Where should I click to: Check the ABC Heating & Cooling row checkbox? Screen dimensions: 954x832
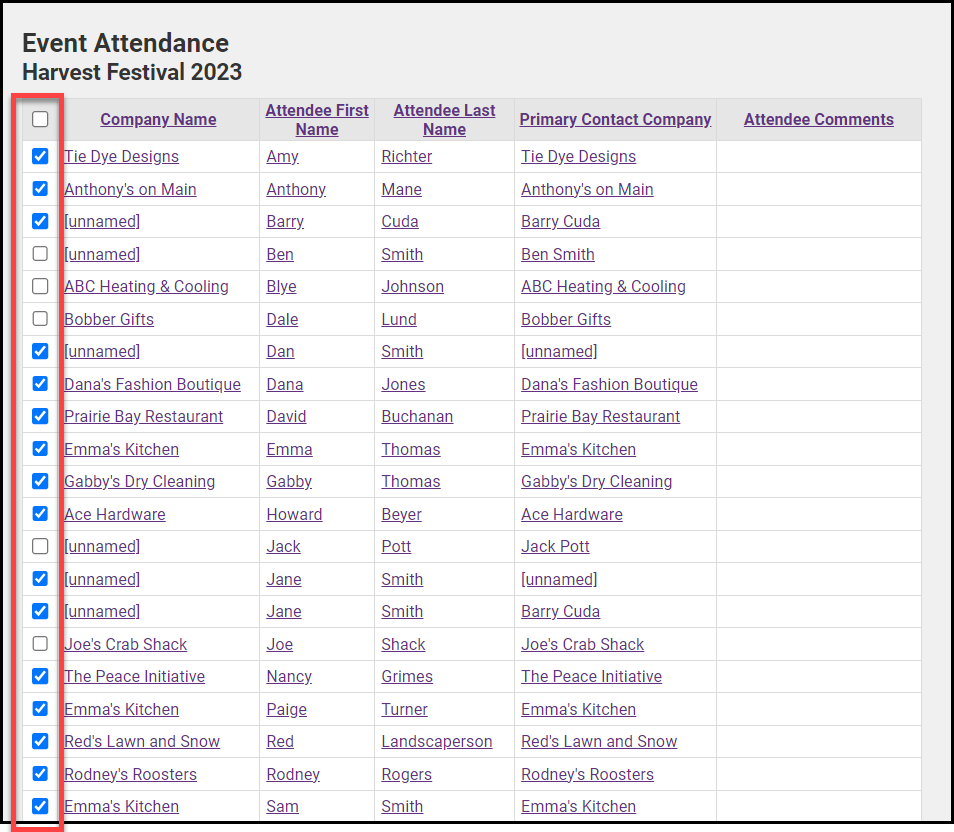[x=40, y=286]
